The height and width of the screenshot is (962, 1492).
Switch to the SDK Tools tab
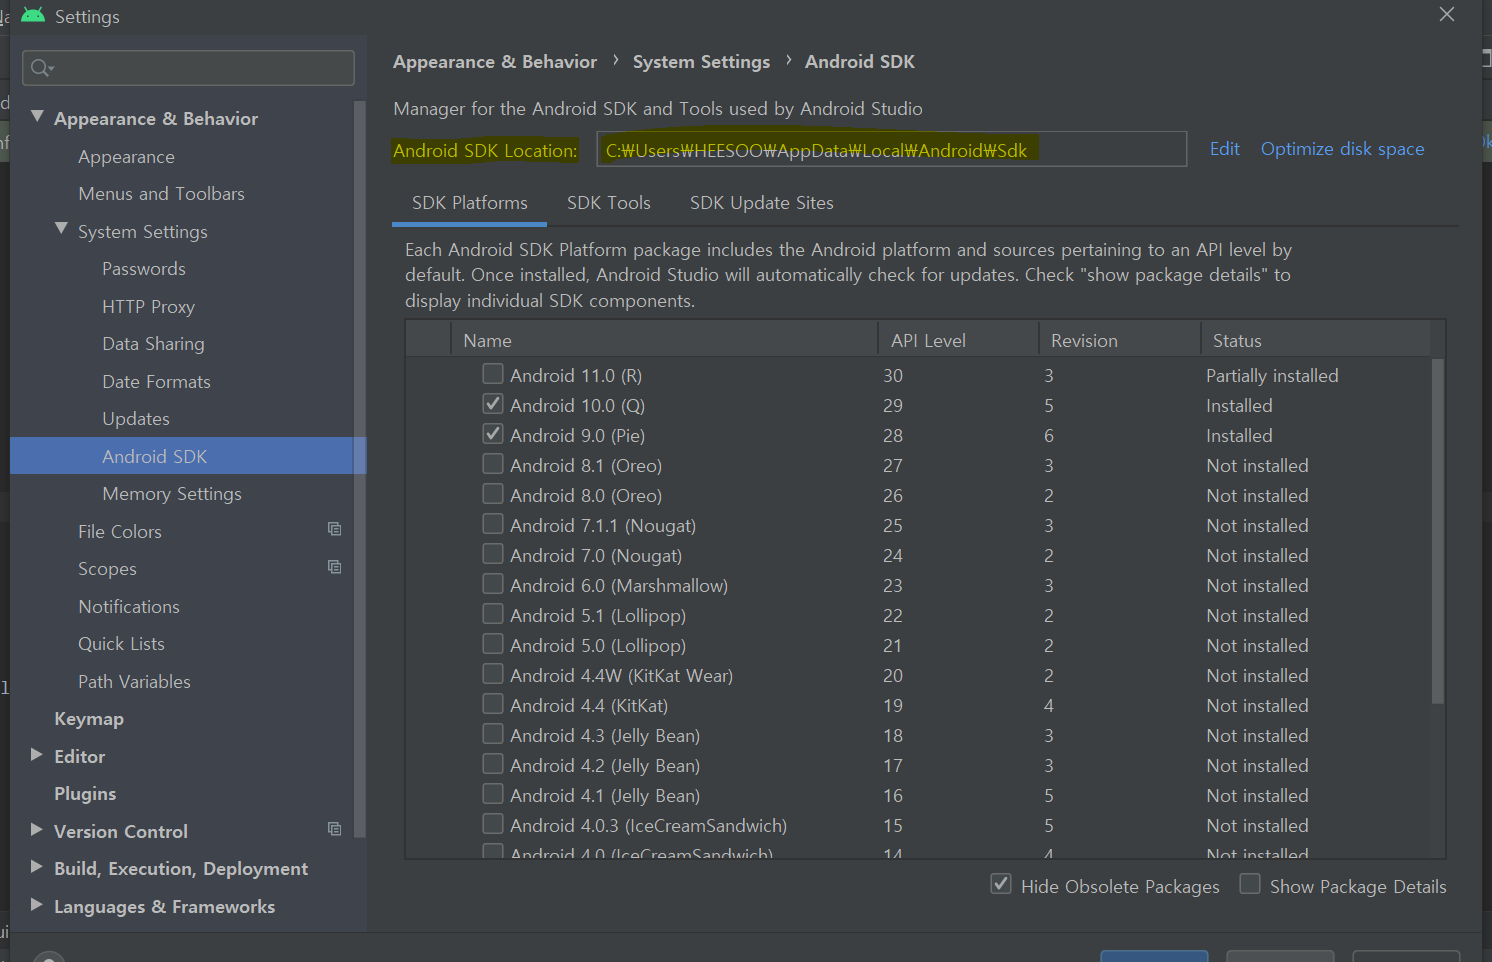pyautogui.click(x=609, y=203)
